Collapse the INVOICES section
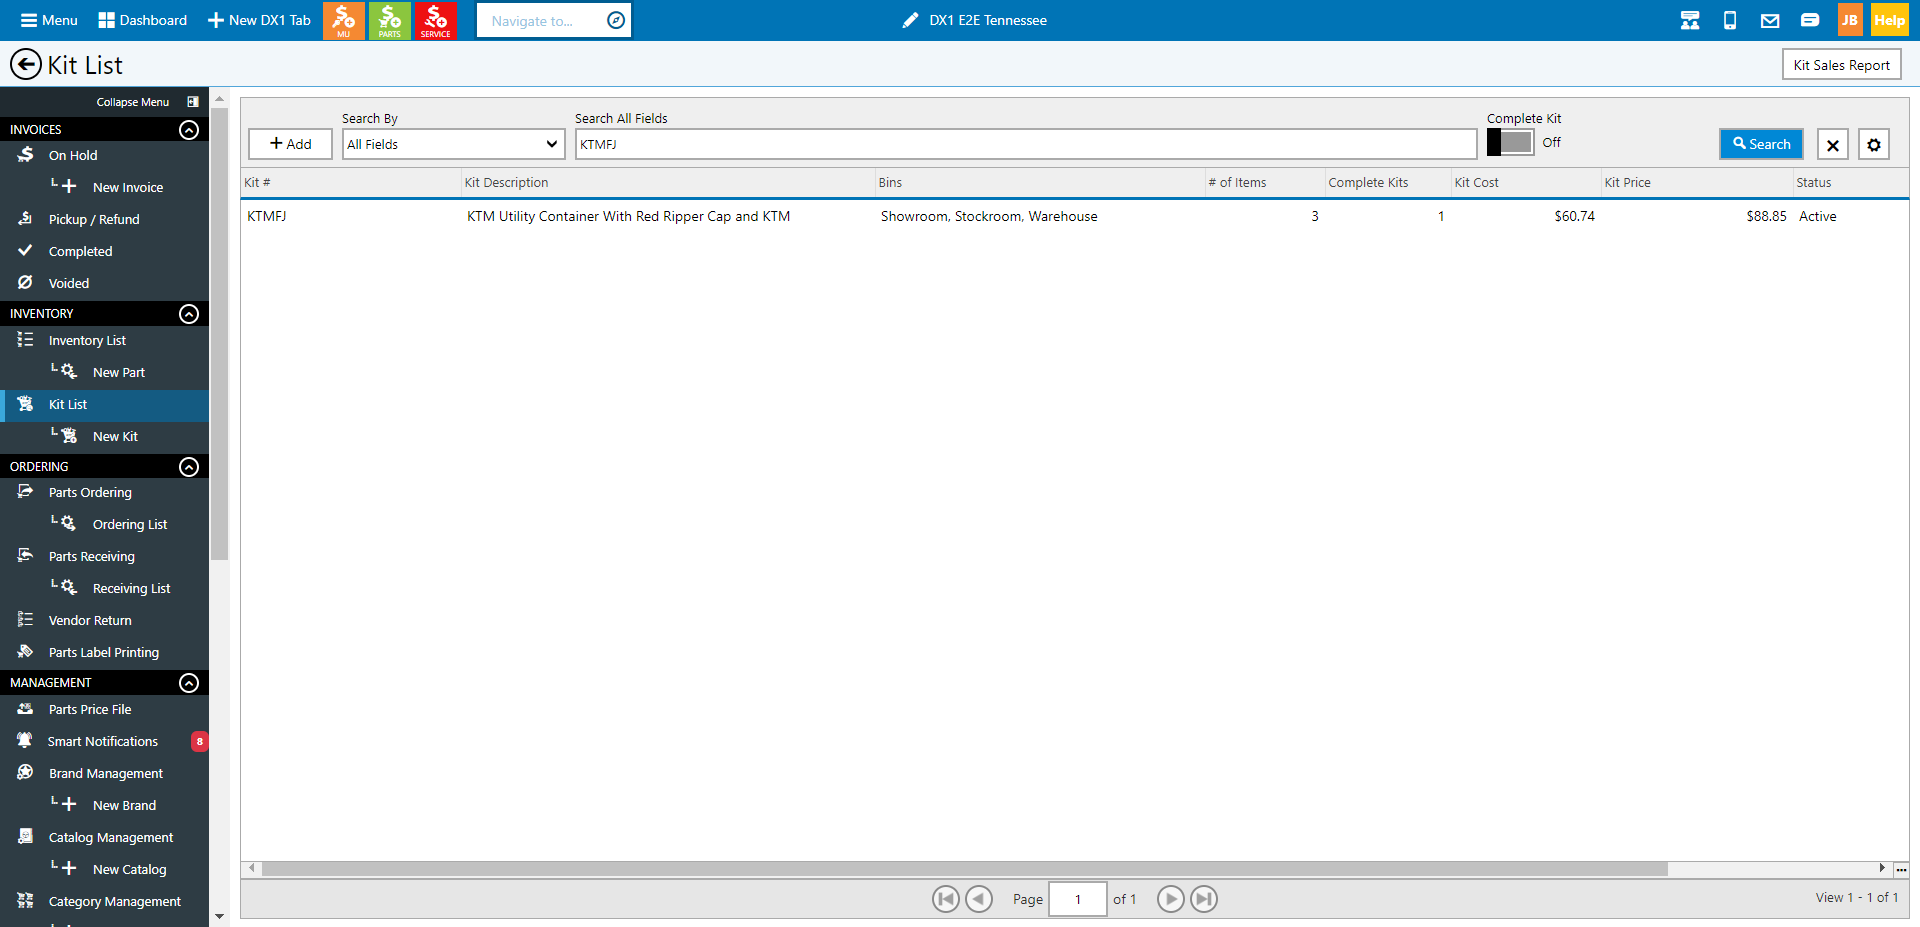Screen dimensions: 1920x927 pyautogui.click(x=189, y=130)
